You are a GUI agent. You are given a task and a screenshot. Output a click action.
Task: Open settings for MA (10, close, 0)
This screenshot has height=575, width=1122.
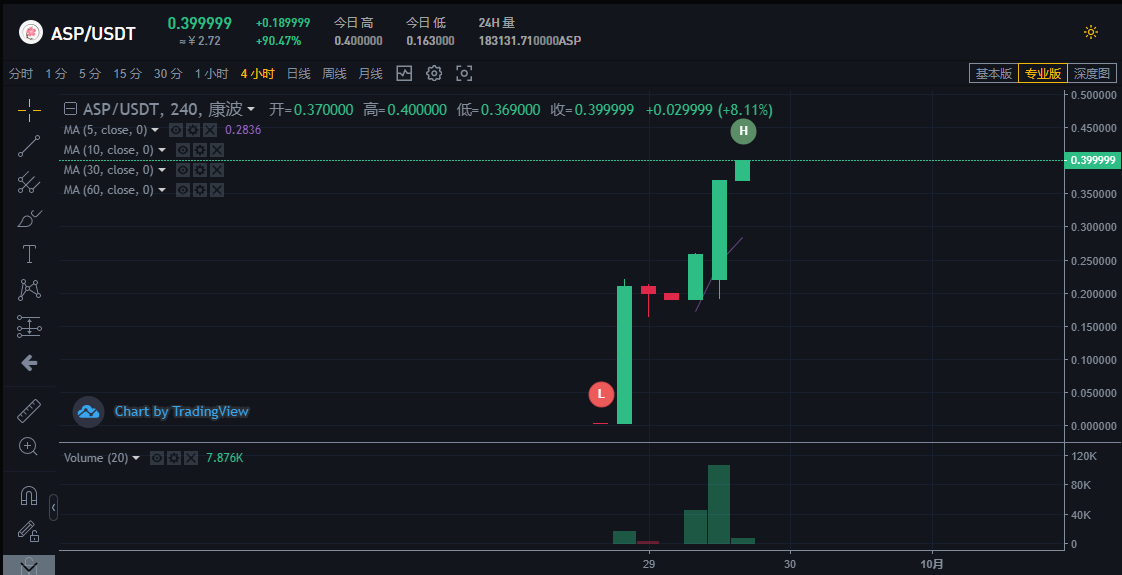(x=200, y=150)
